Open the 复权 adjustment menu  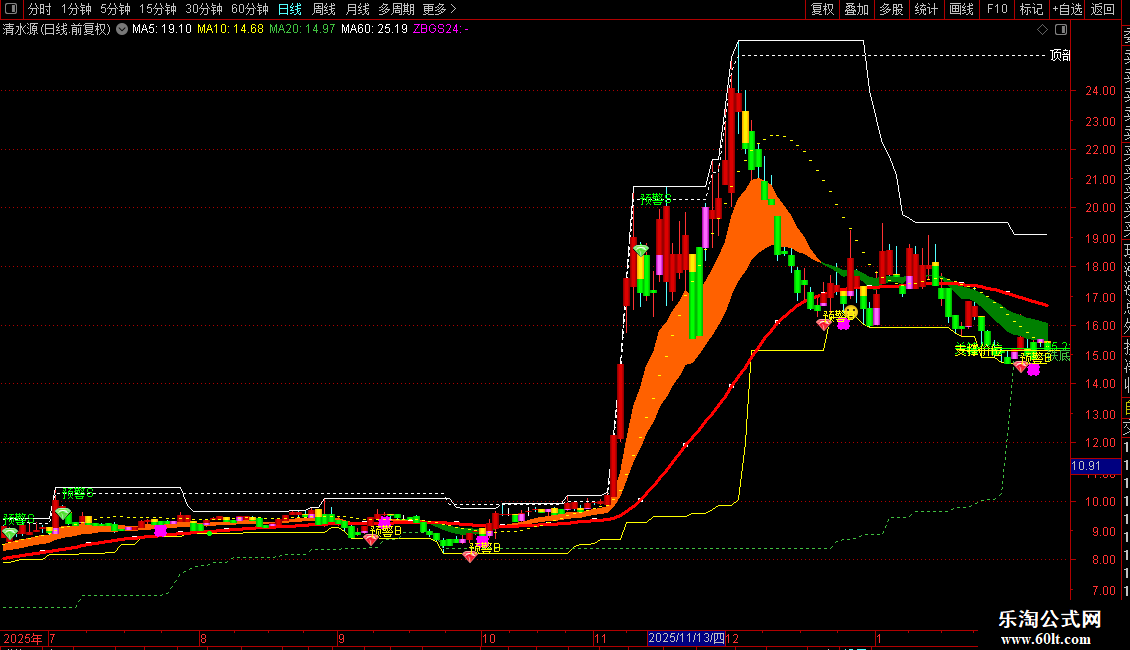(x=822, y=9)
